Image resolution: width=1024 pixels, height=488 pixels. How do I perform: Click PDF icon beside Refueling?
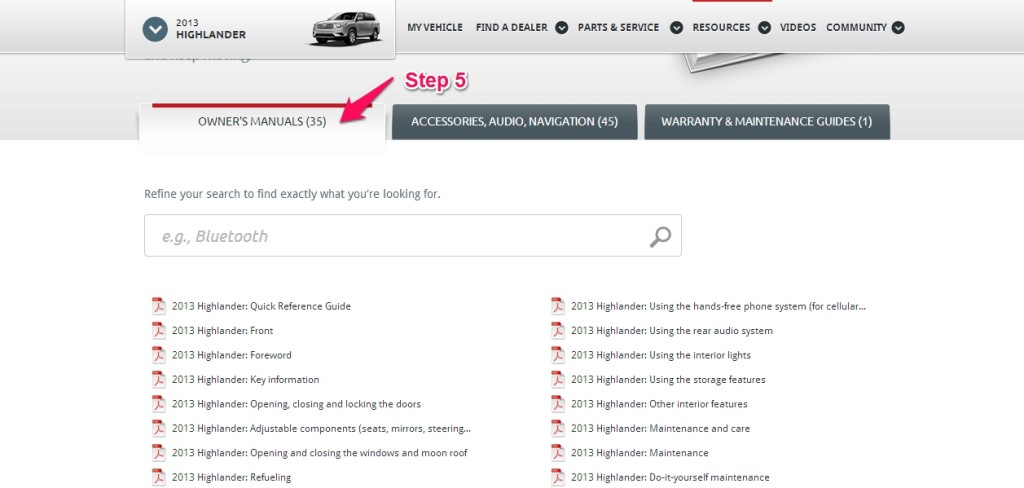[159, 478]
